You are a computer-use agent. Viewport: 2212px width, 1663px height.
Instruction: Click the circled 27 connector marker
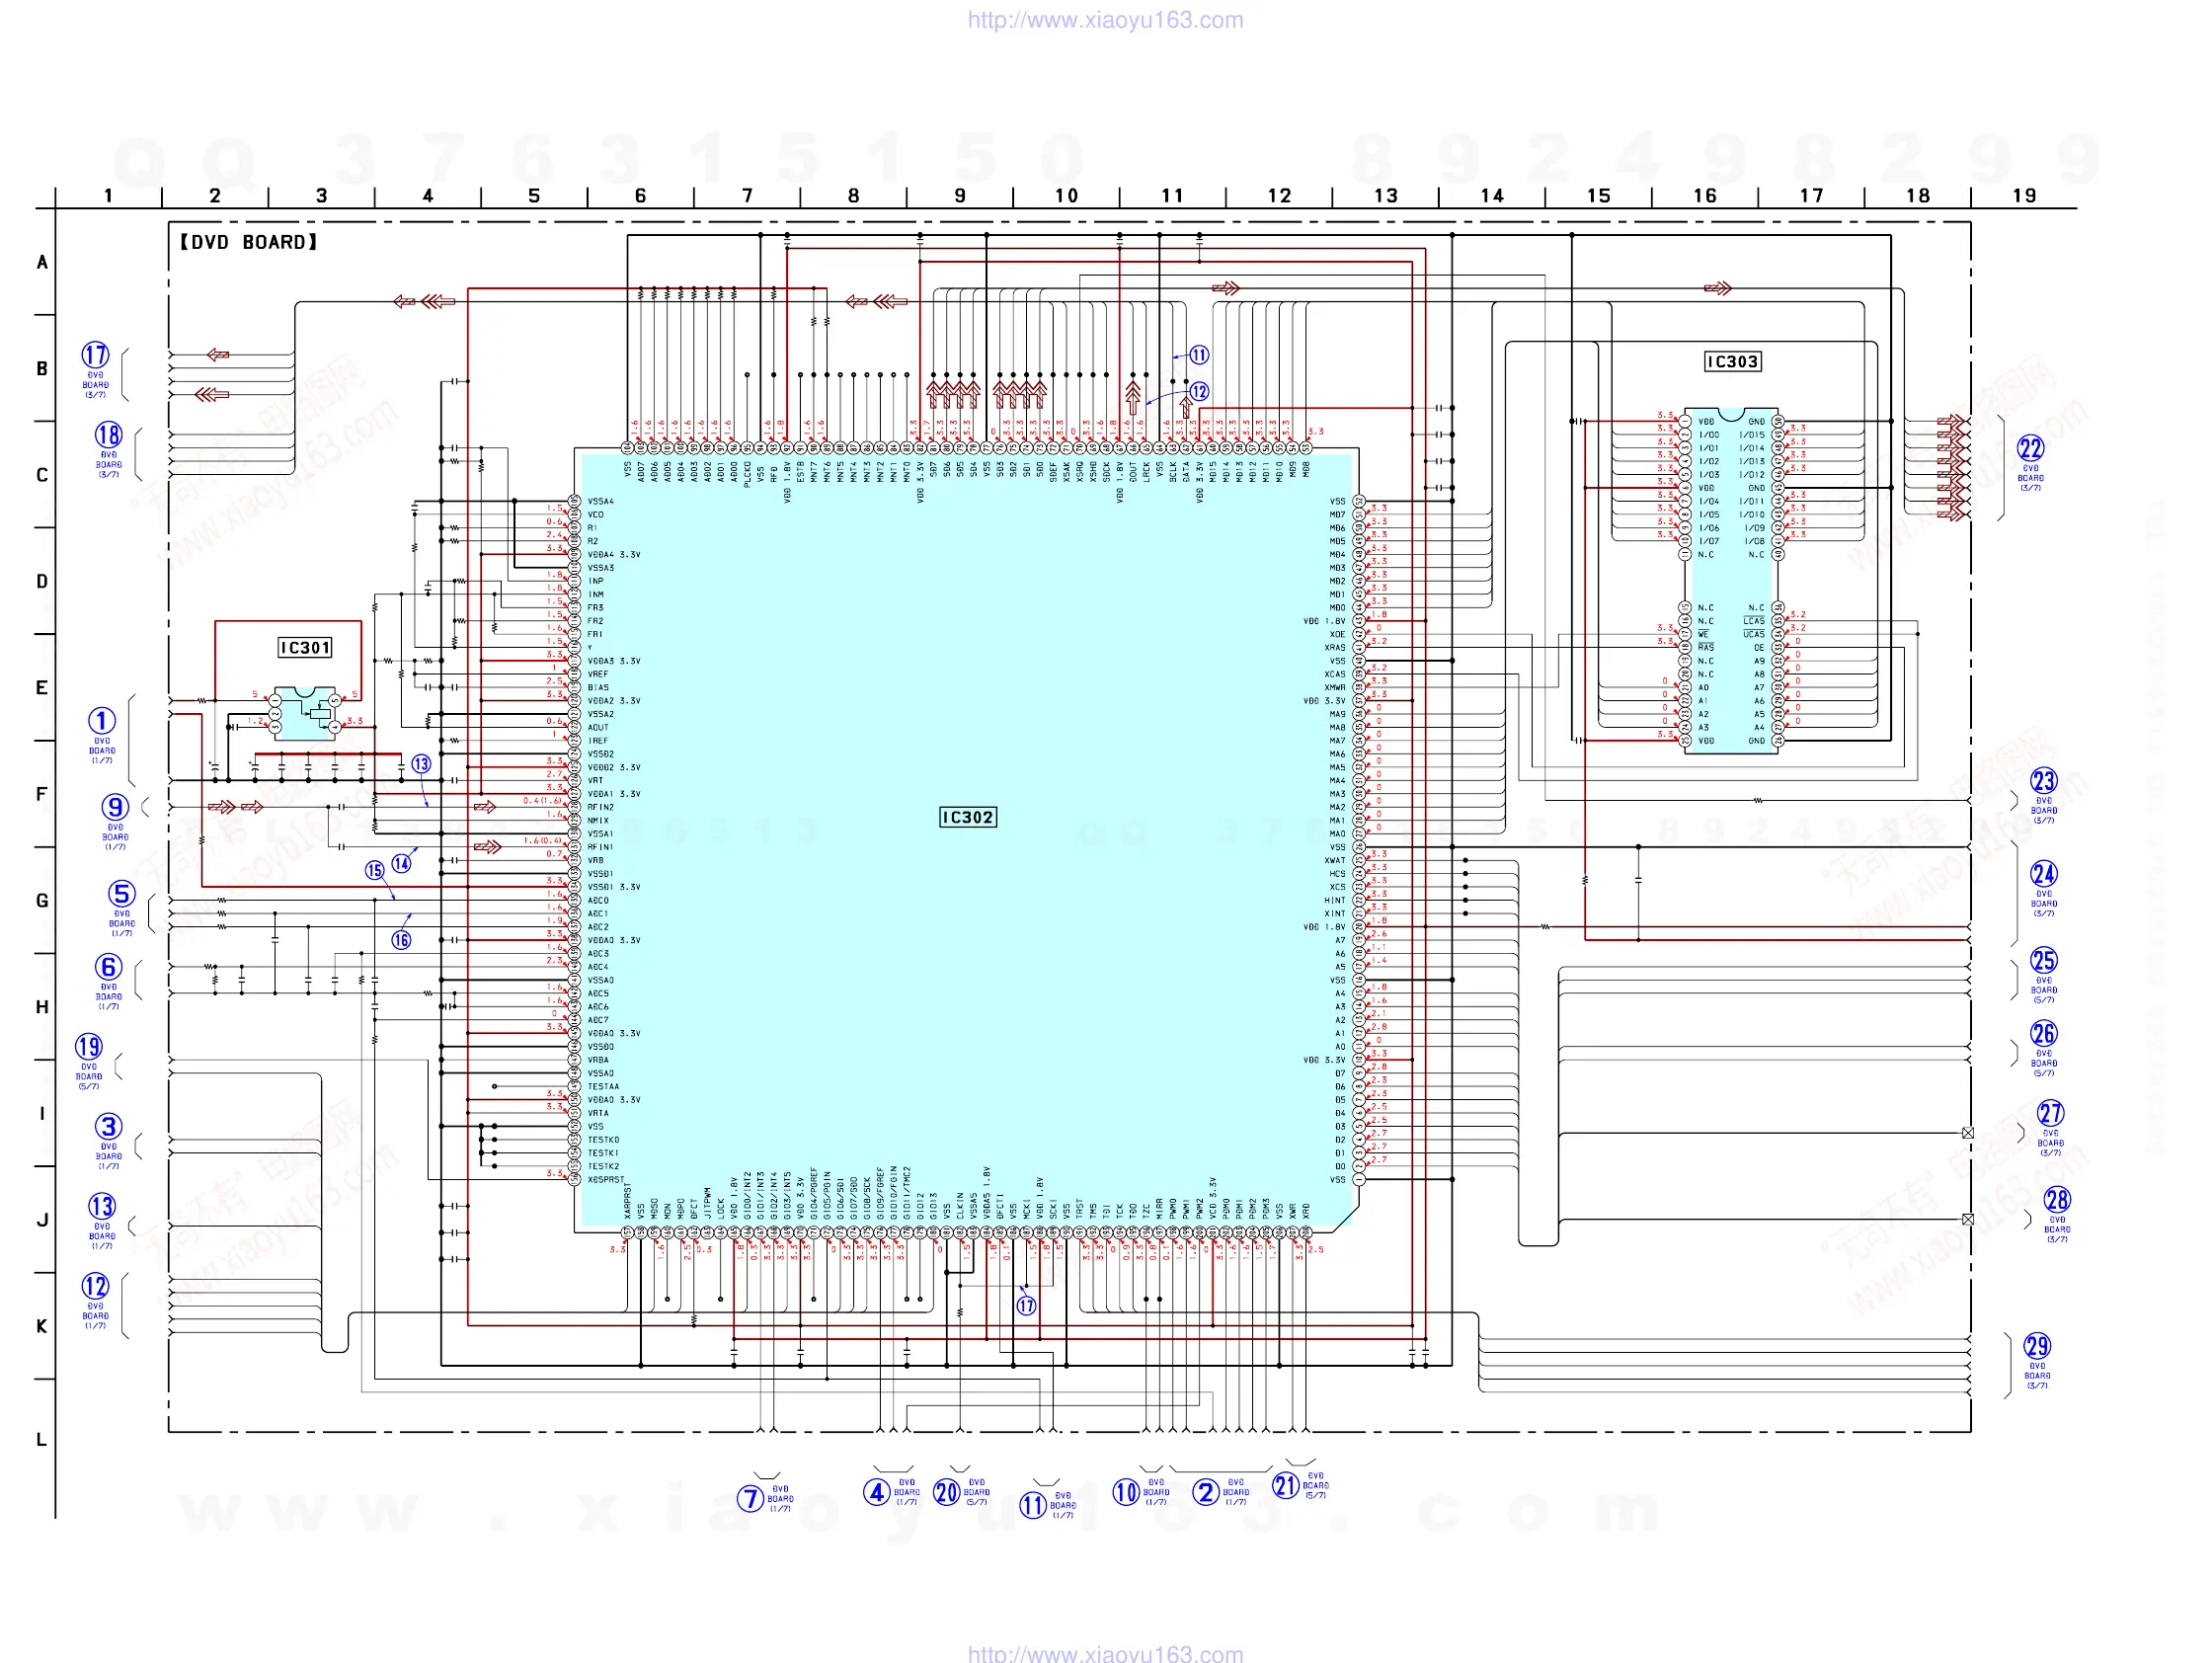click(2050, 1114)
